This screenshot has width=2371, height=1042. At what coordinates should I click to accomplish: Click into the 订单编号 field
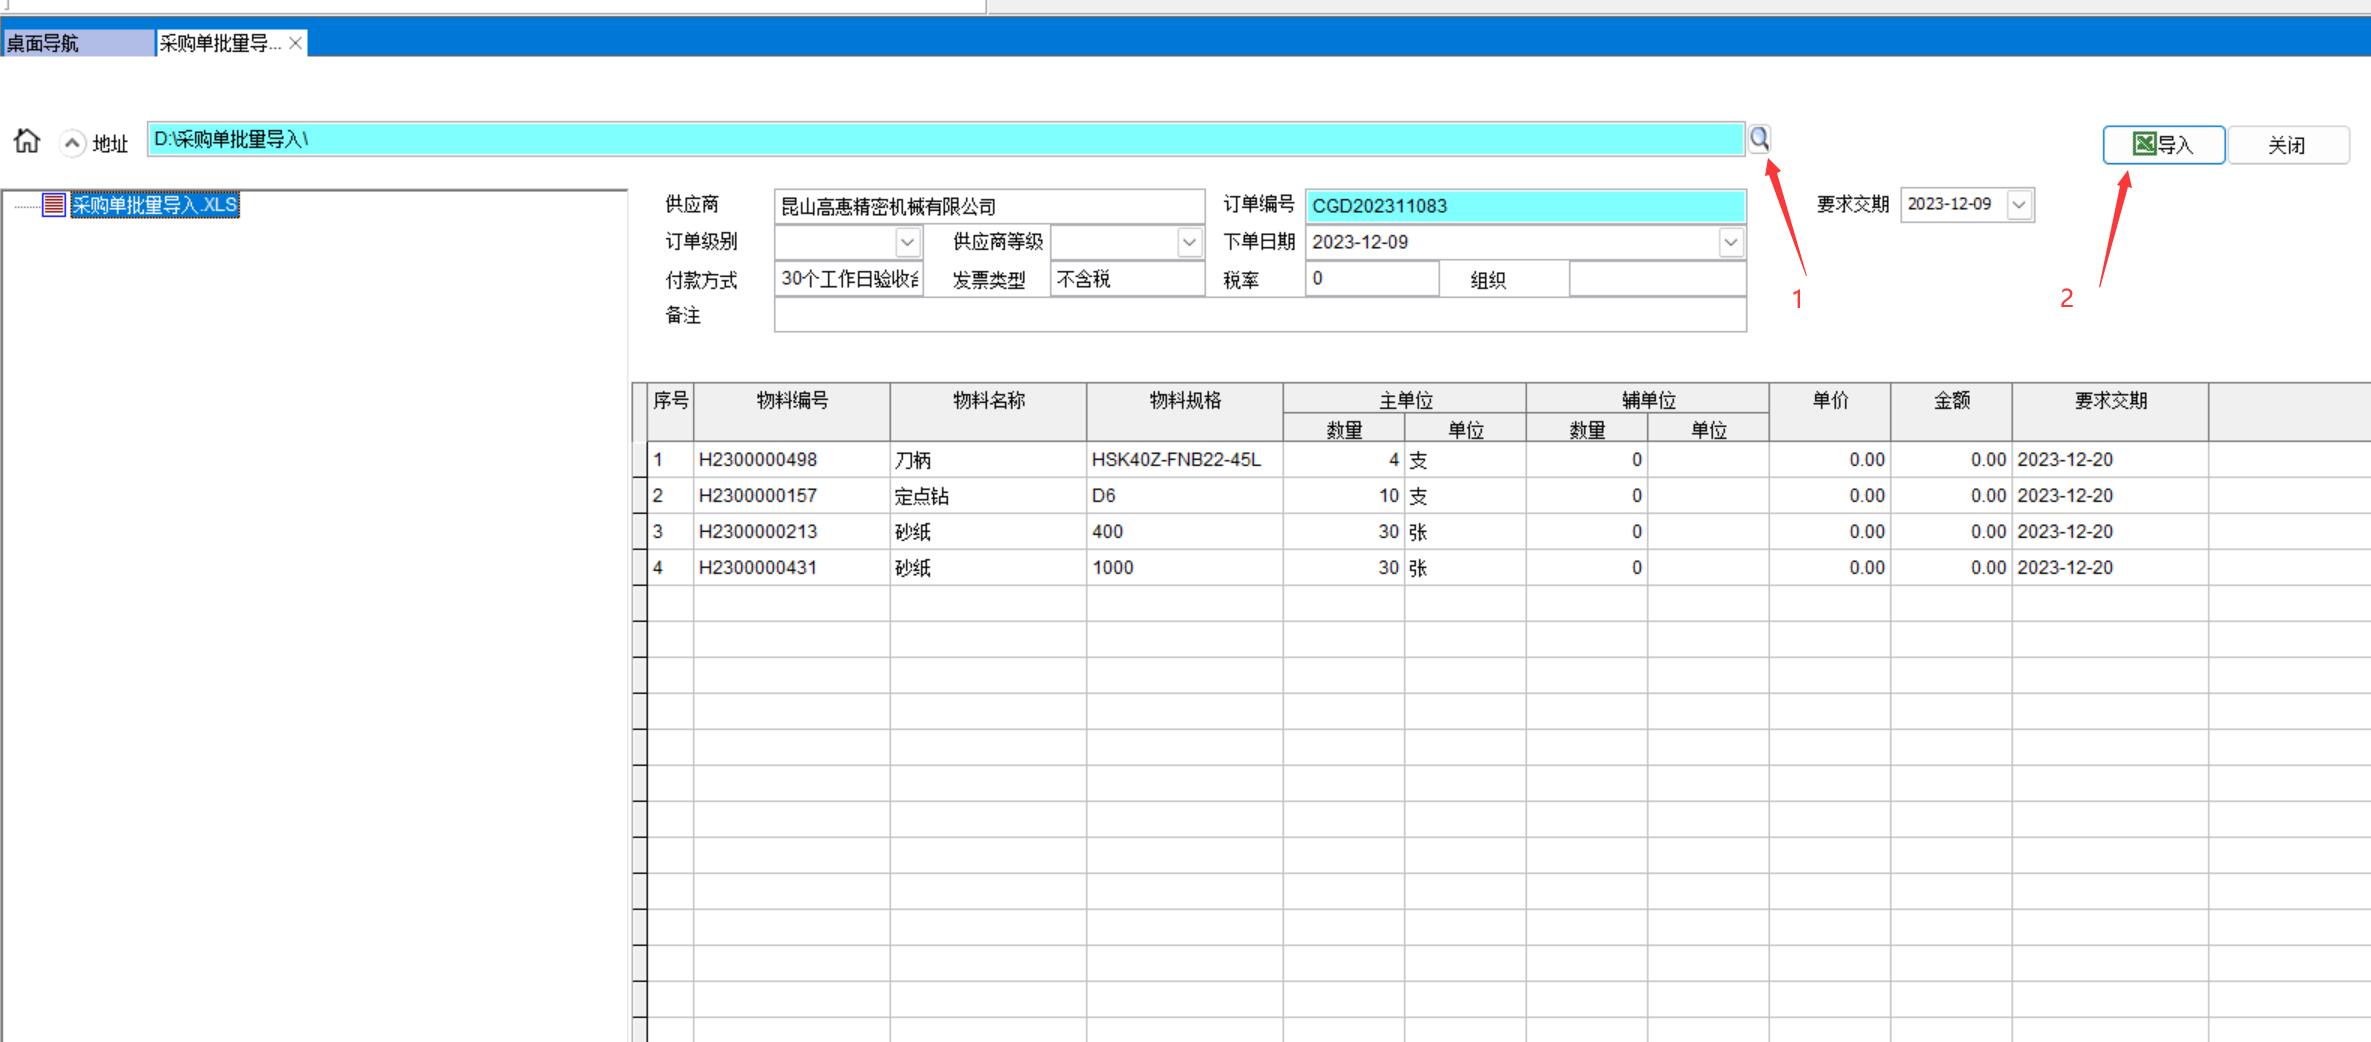1525,206
